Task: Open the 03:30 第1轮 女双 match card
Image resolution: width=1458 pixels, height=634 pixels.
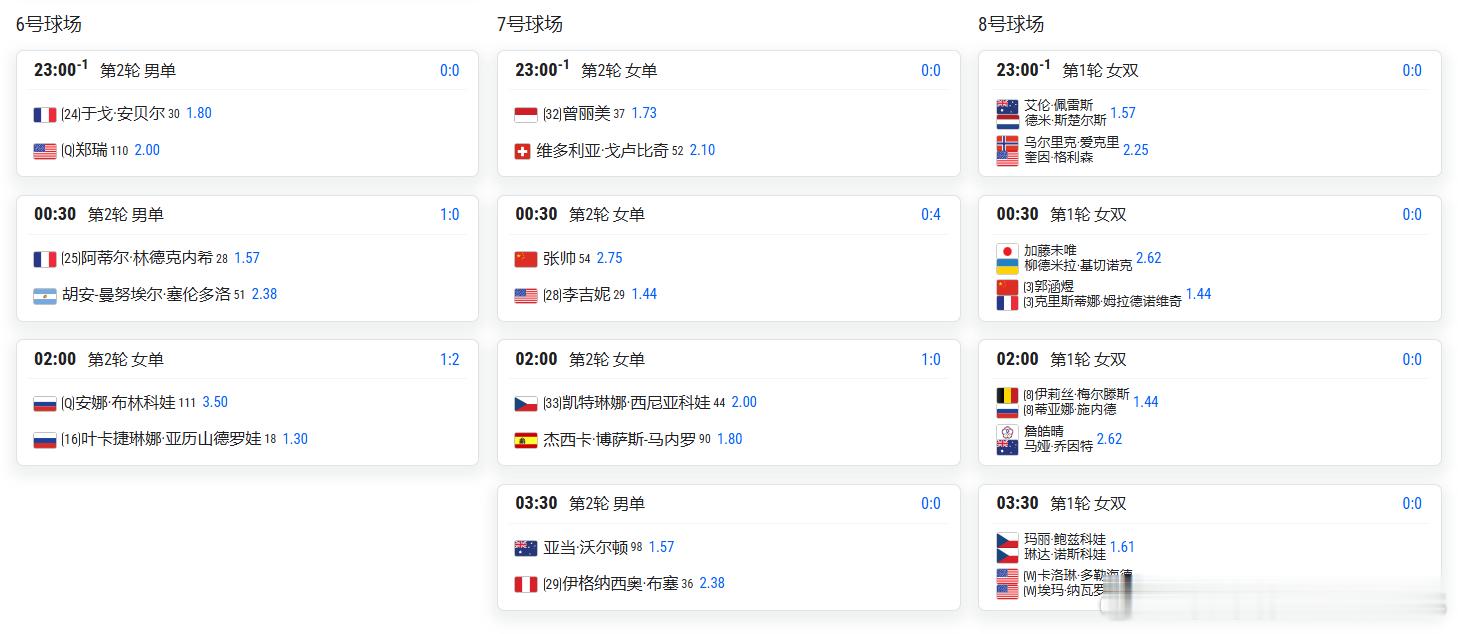Action: tap(1210, 547)
